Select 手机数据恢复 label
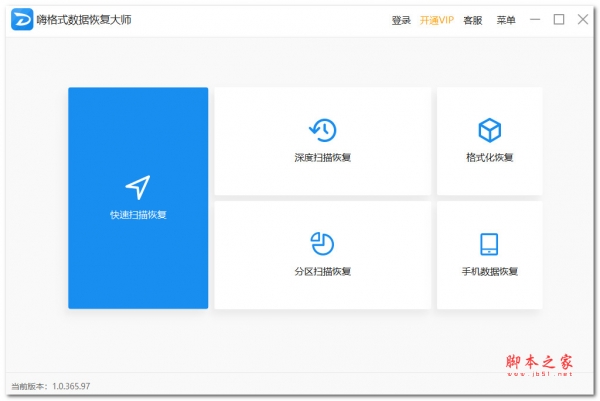This screenshot has width=600, height=401. coord(489,271)
